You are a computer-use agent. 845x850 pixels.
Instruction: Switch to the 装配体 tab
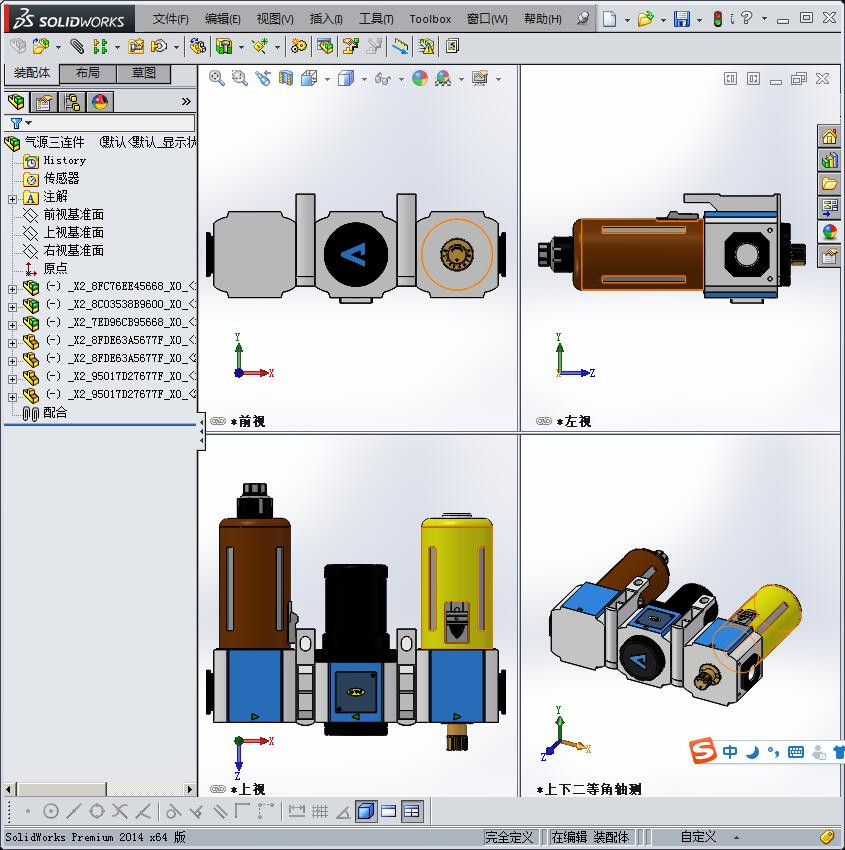point(31,73)
